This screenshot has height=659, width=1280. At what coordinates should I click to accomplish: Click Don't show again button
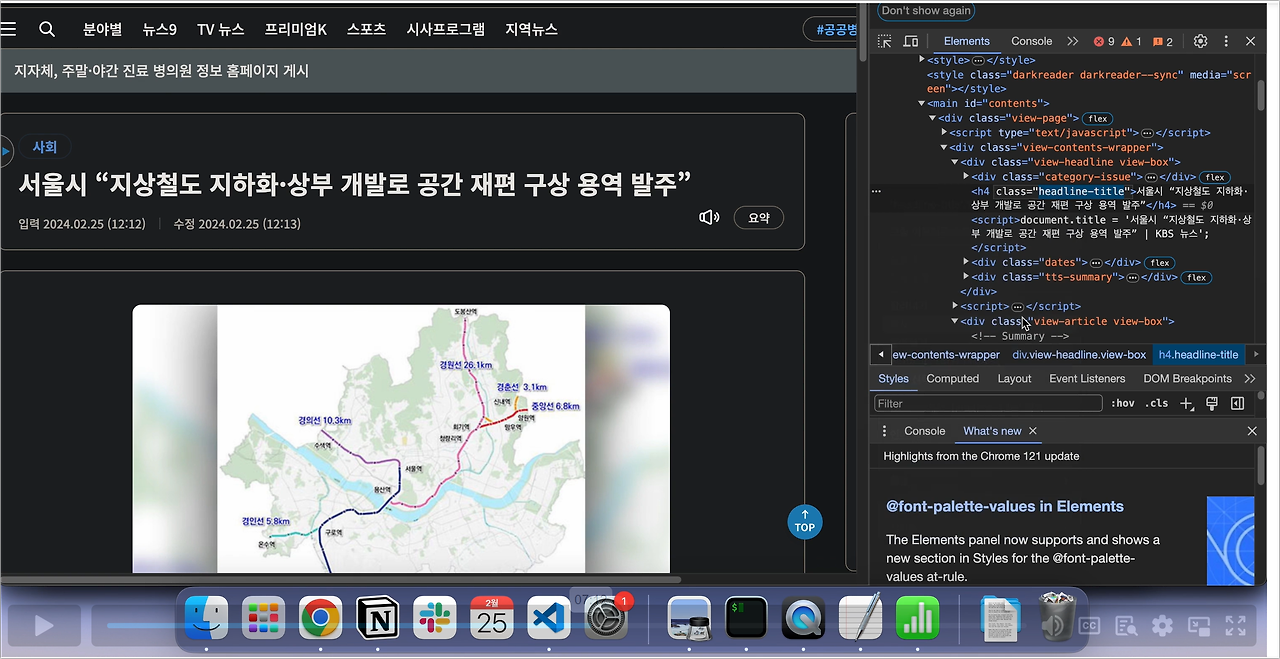(x=925, y=10)
